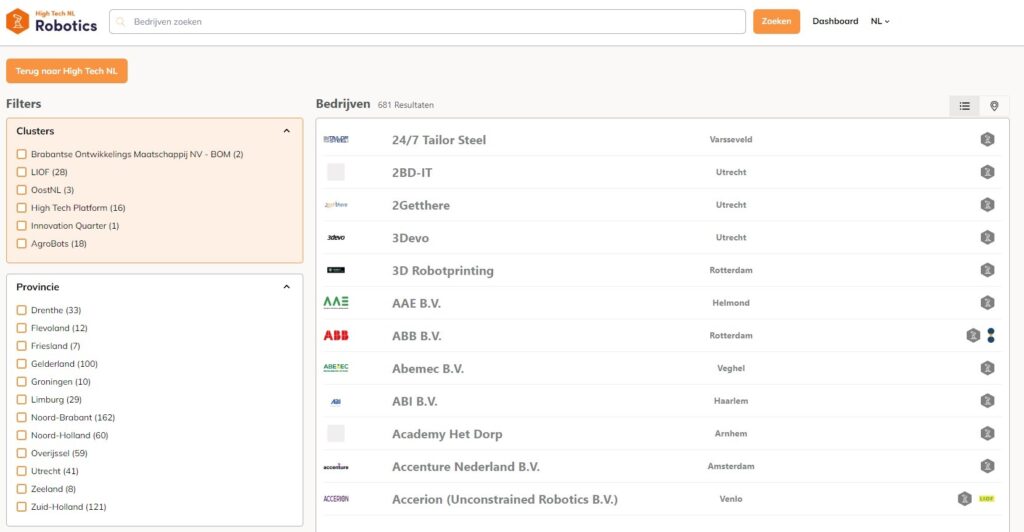Click robotics badge on 3Devo row
Screen dimensions: 1024x532
[x=987, y=237]
